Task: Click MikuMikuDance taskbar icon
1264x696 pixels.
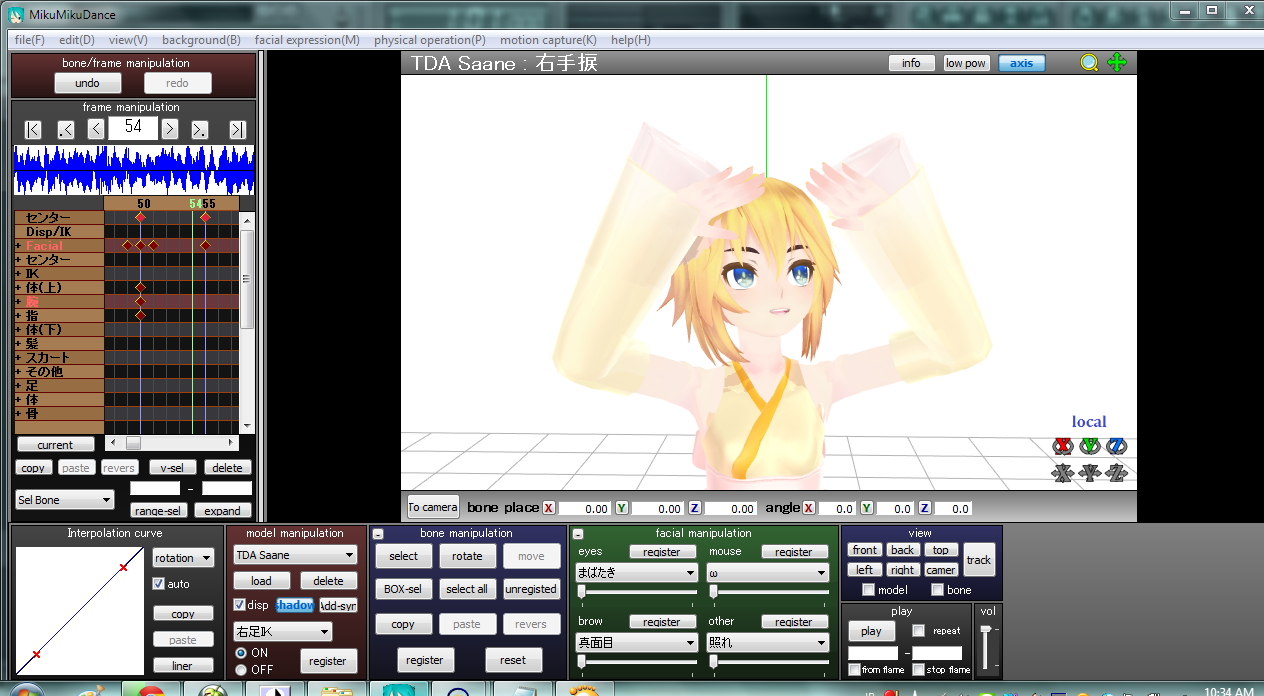Action: tap(398, 689)
